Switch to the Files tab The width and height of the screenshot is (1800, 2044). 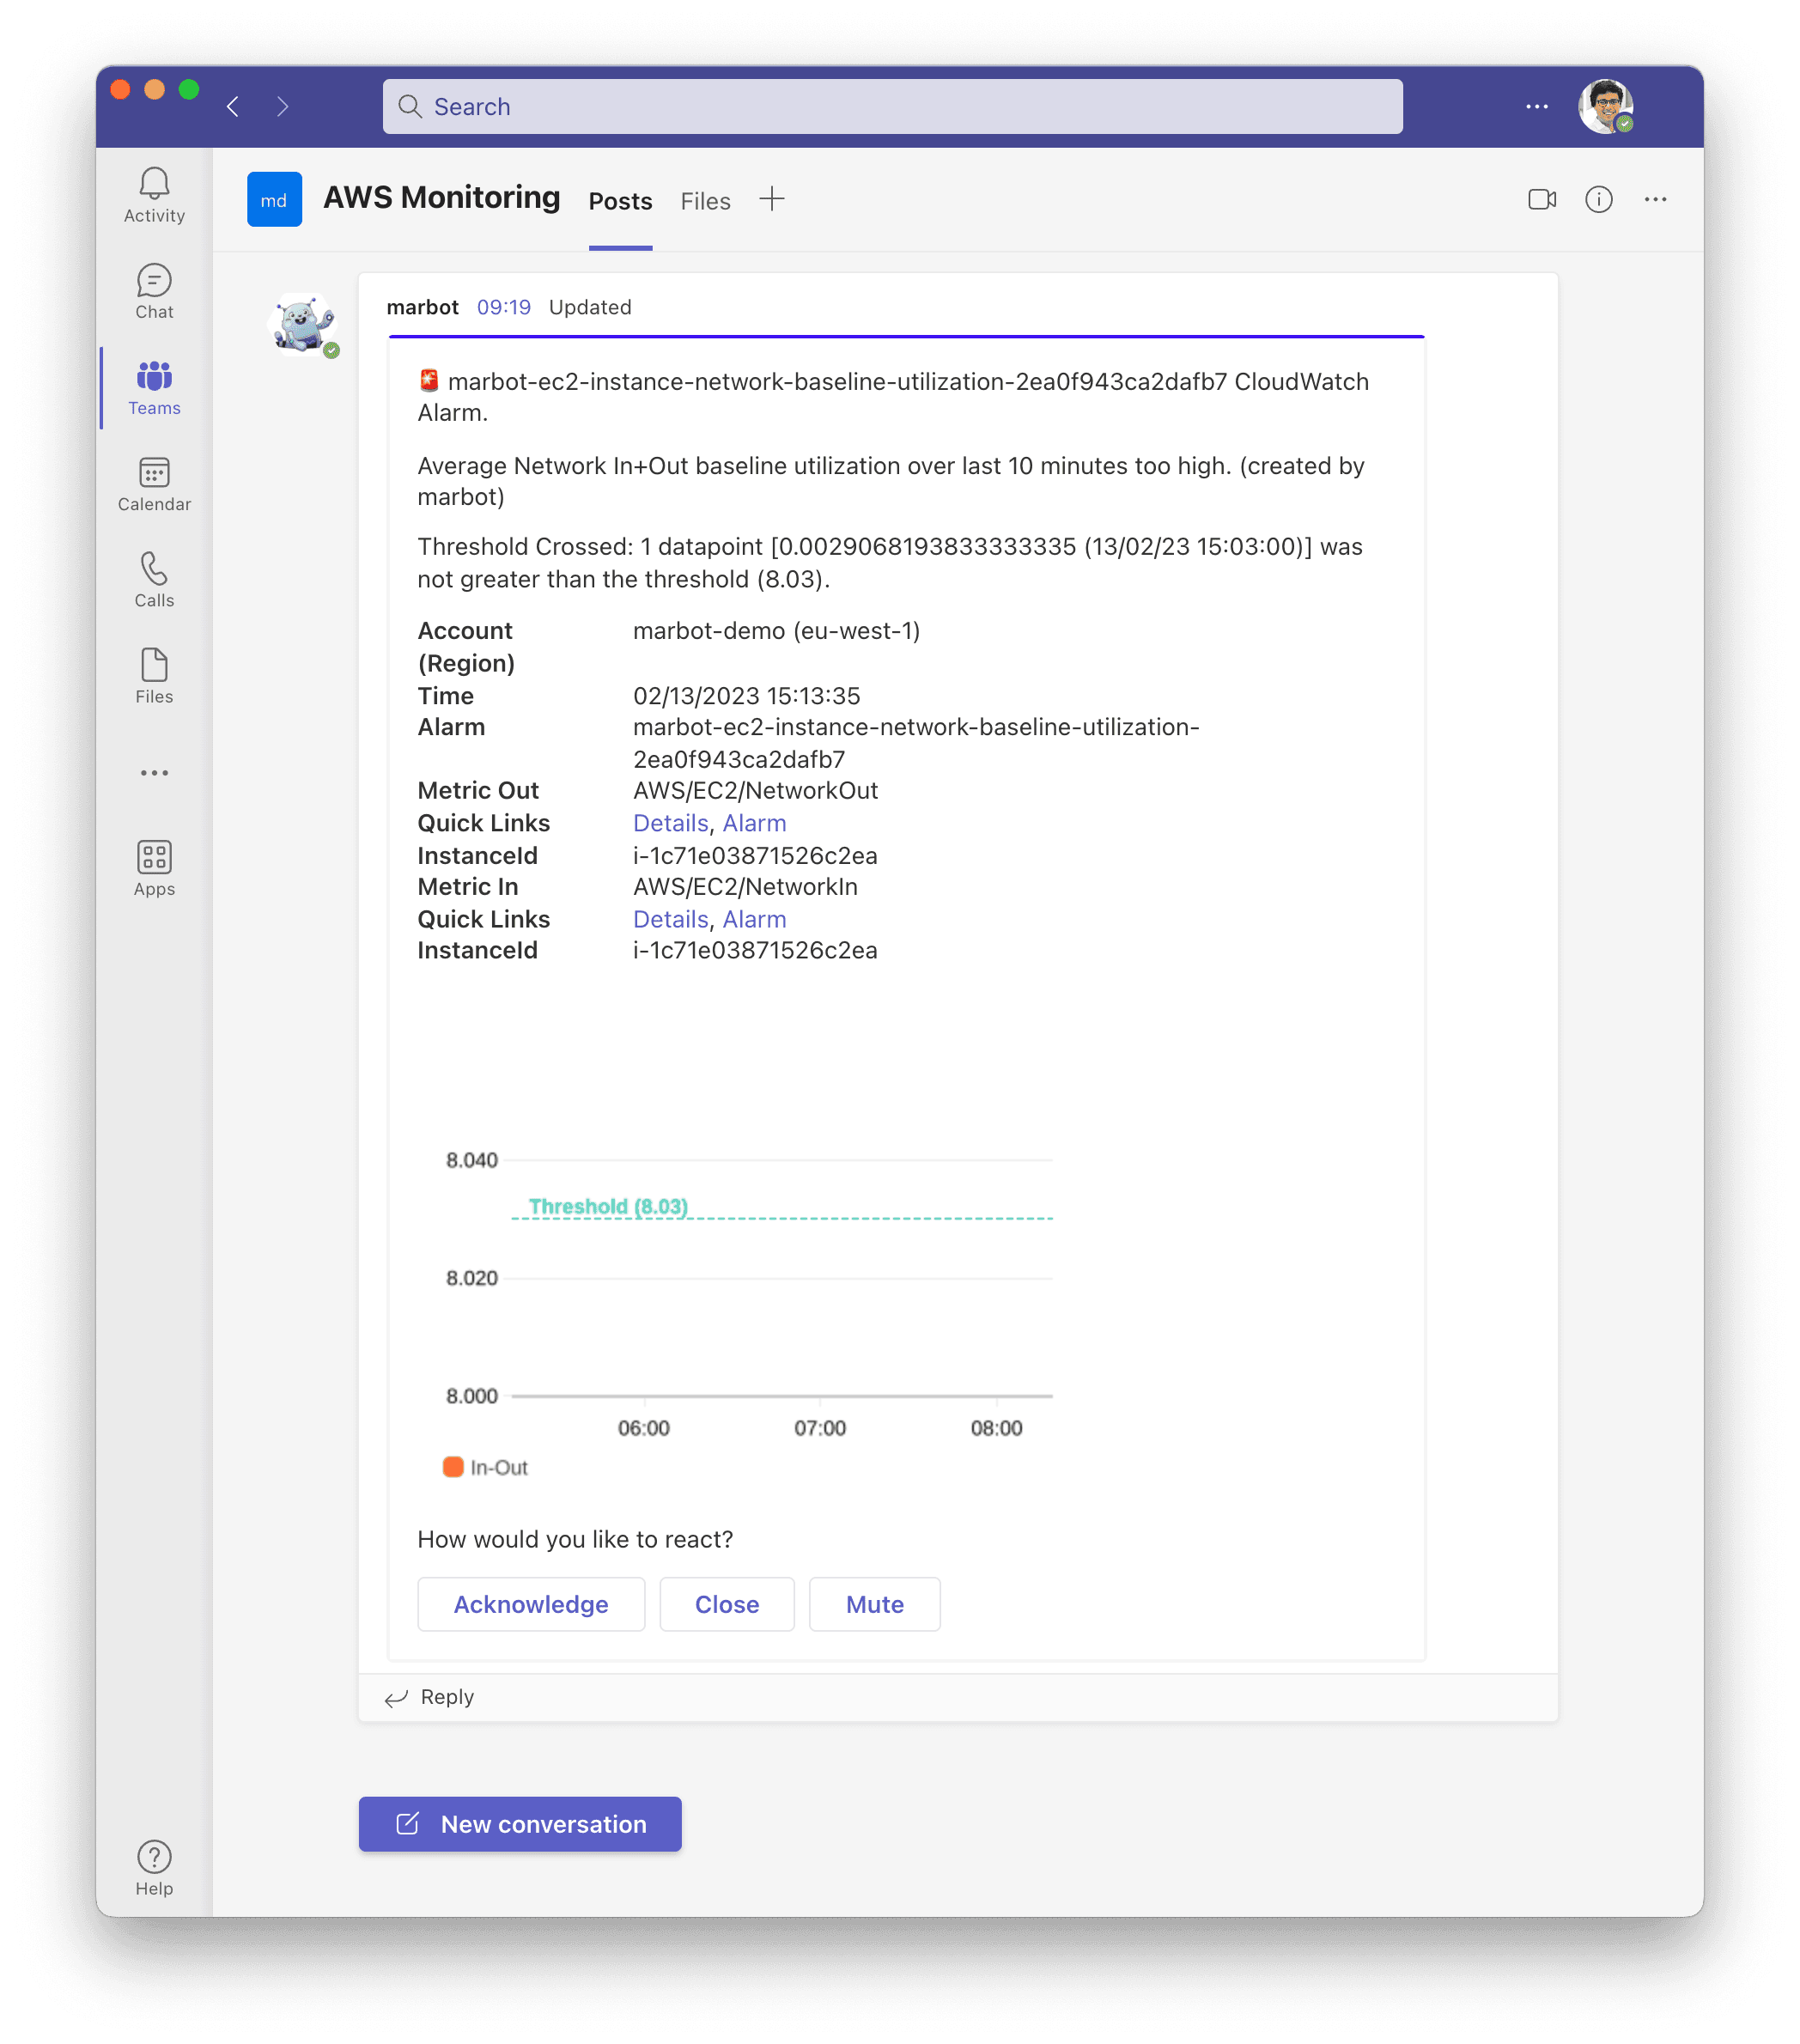pos(705,201)
